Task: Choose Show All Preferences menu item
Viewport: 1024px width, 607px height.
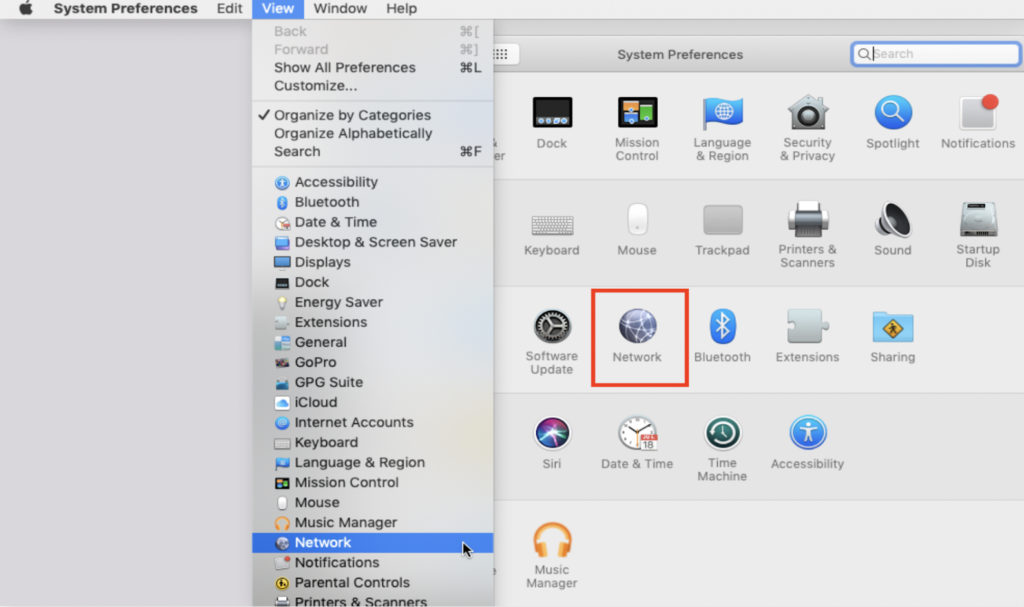Action: (373, 68)
